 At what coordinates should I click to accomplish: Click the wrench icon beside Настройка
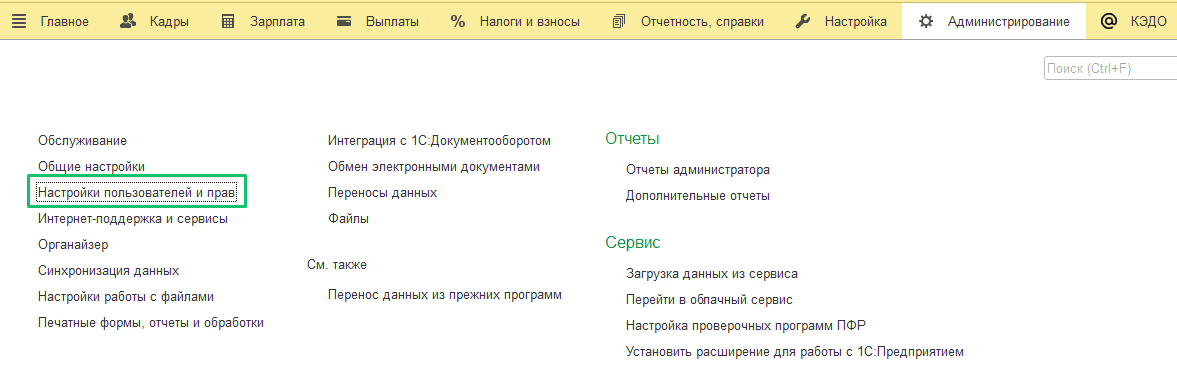pyautogui.click(x=802, y=22)
